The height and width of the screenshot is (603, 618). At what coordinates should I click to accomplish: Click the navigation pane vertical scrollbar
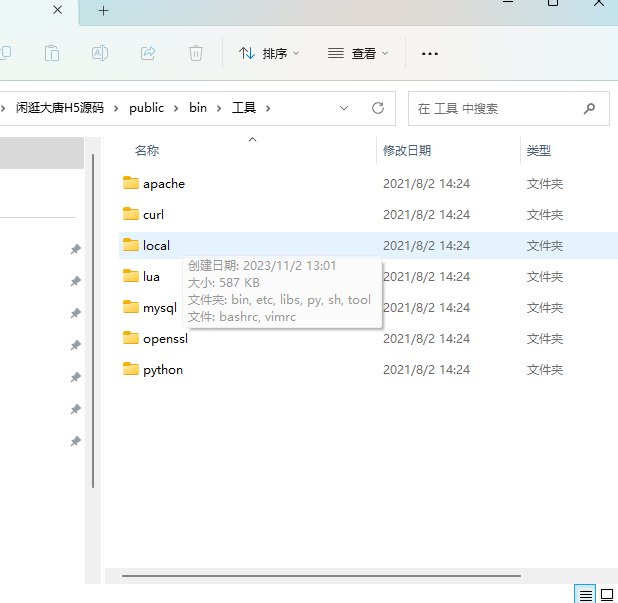pos(93,321)
